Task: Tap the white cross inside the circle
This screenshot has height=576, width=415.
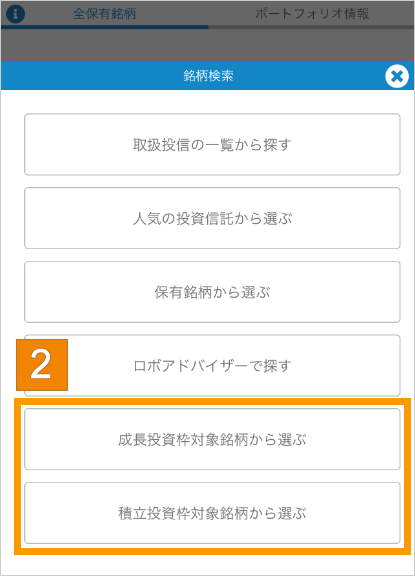Action: pyautogui.click(x=397, y=76)
